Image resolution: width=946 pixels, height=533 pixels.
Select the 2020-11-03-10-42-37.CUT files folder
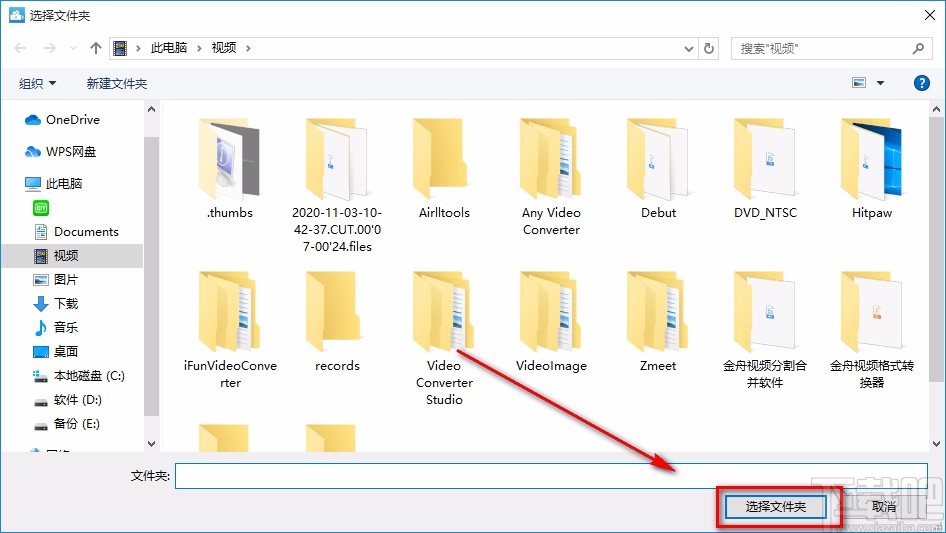pyautogui.click(x=337, y=185)
